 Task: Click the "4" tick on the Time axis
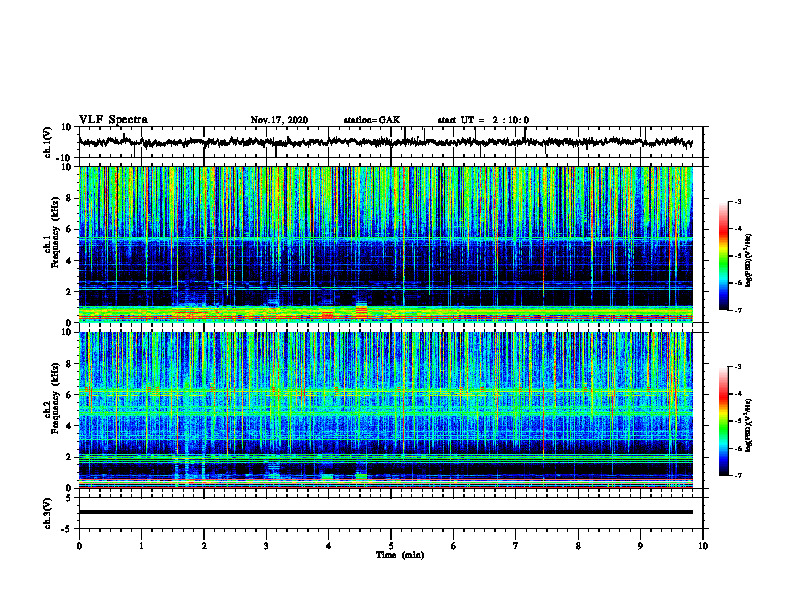click(x=329, y=546)
